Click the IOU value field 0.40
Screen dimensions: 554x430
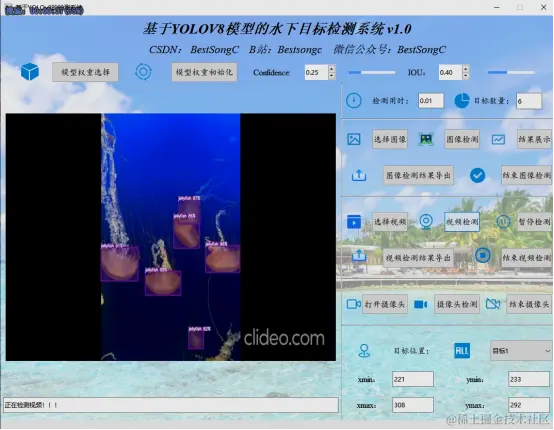(x=450, y=72)
